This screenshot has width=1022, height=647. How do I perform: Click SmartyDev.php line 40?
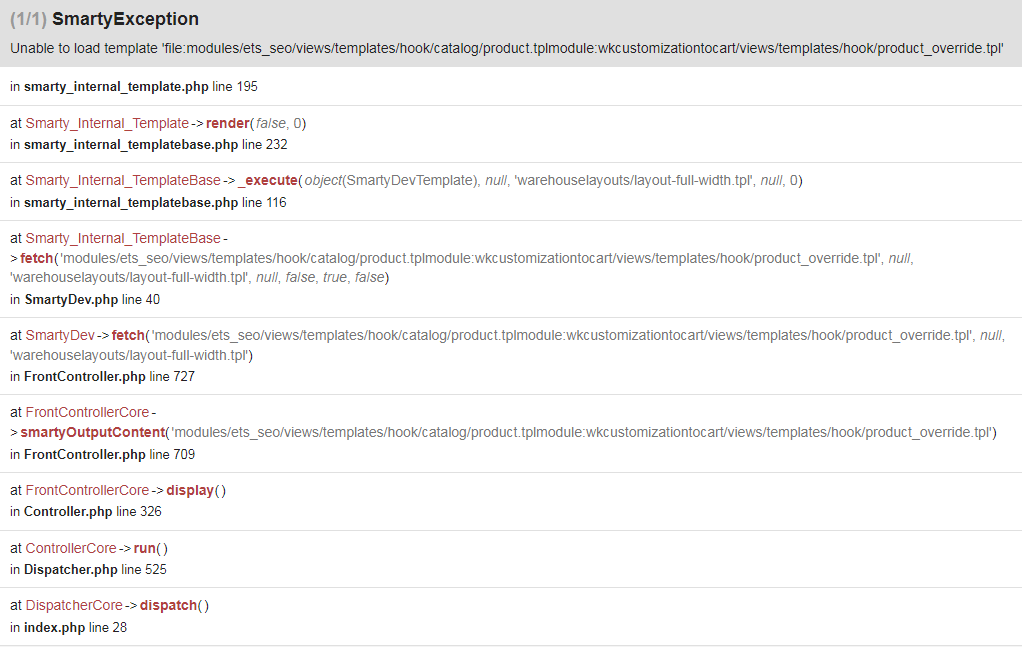click(85, 300)
